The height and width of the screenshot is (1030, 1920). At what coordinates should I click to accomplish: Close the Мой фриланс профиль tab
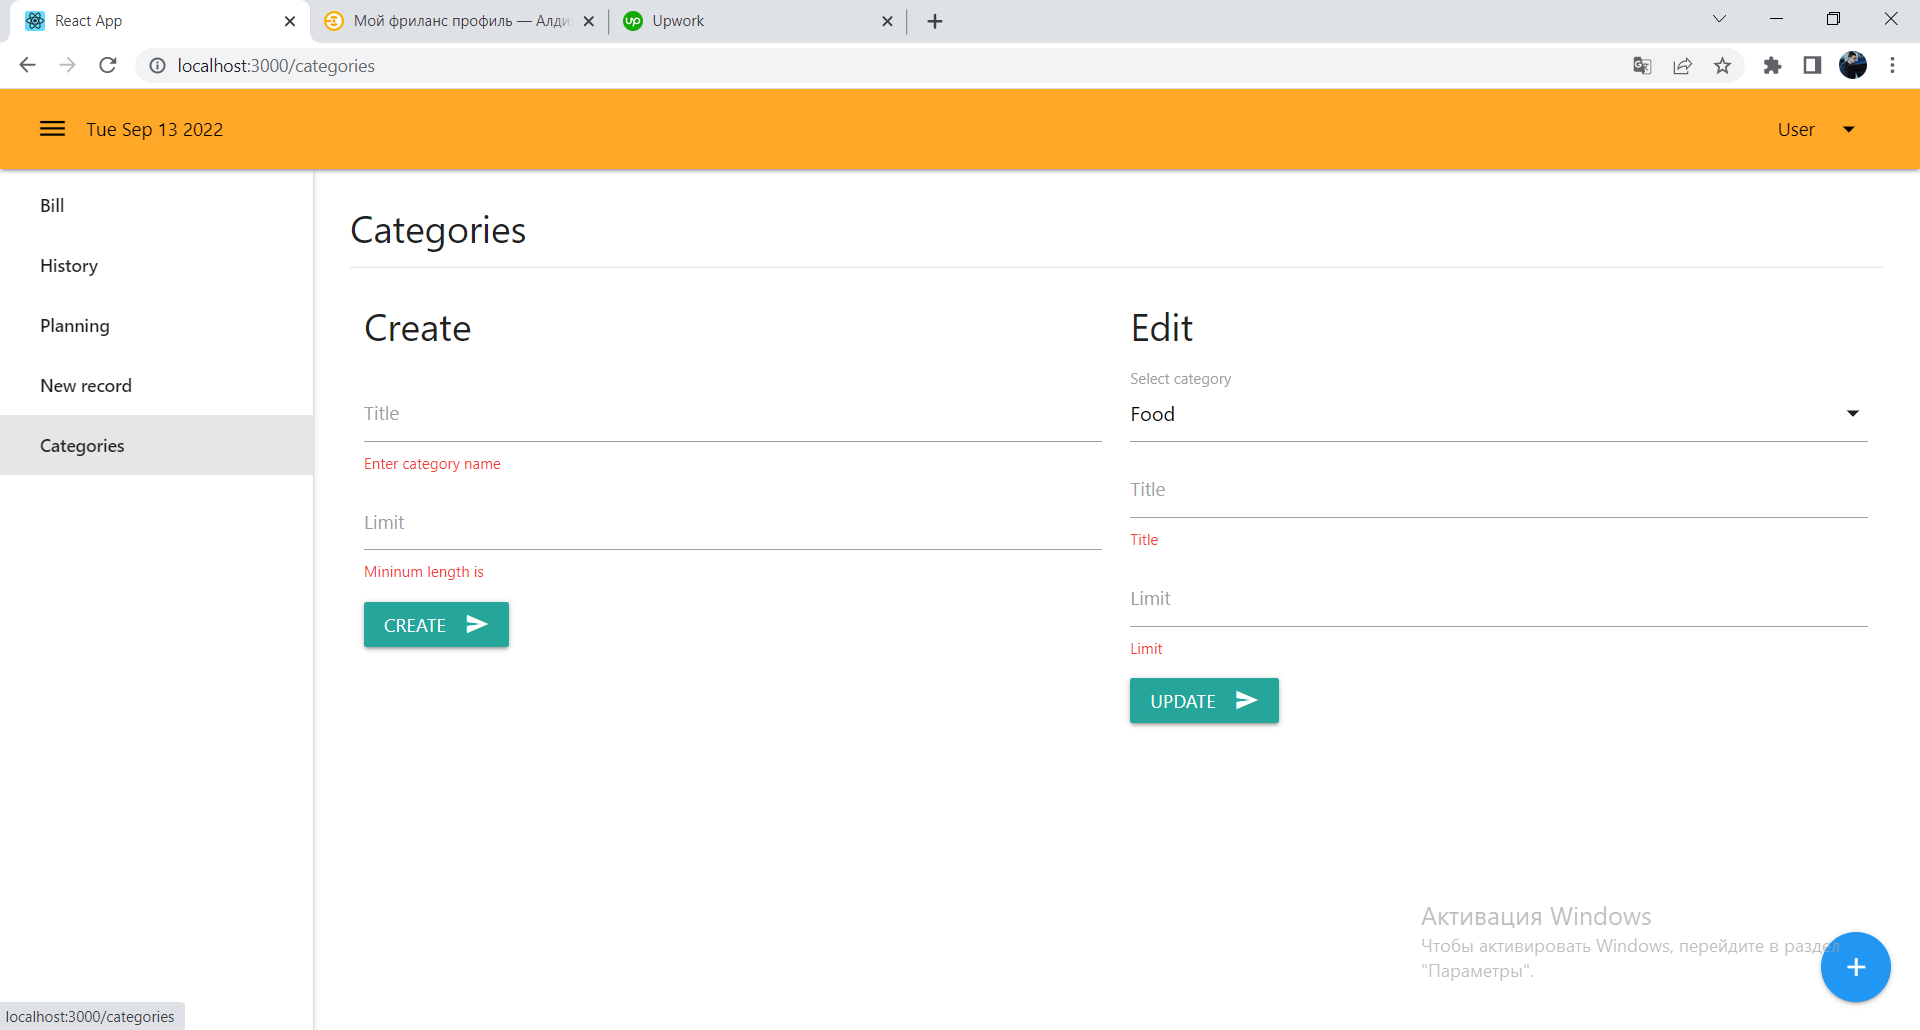[x=589, y=21]
